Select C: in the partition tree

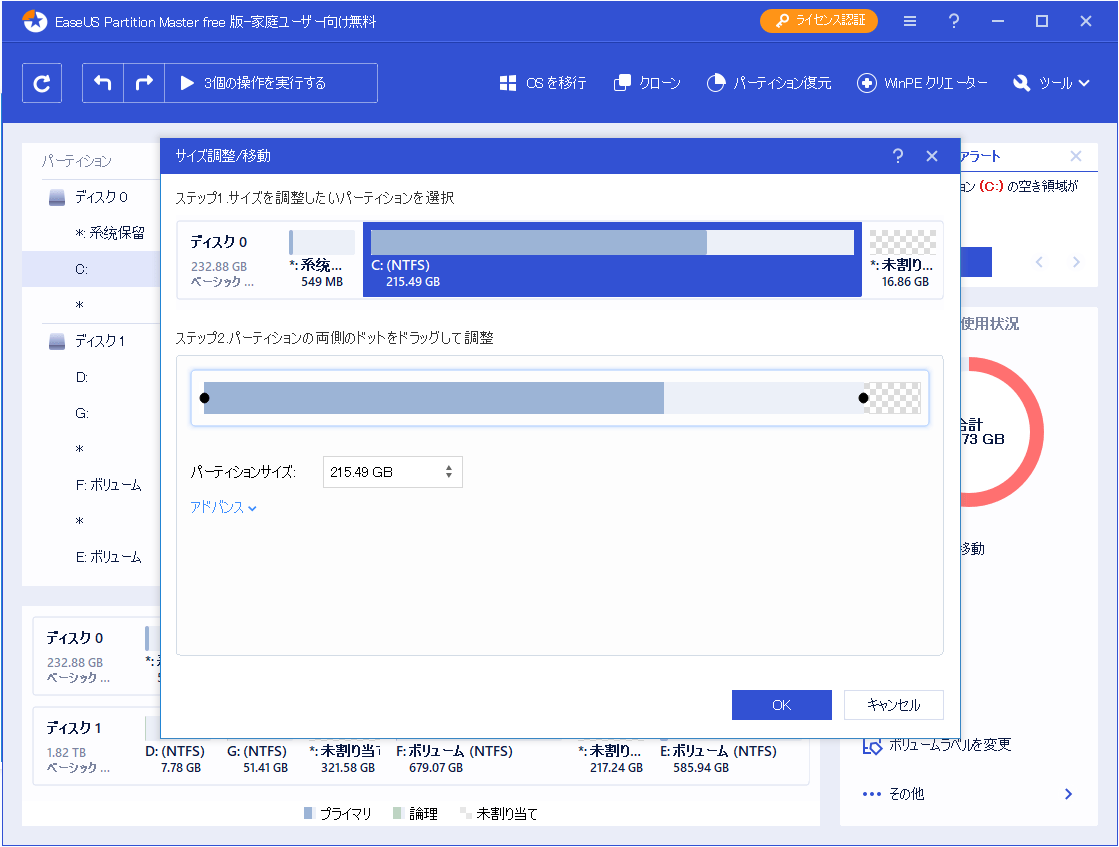click(x=91, y=269)
